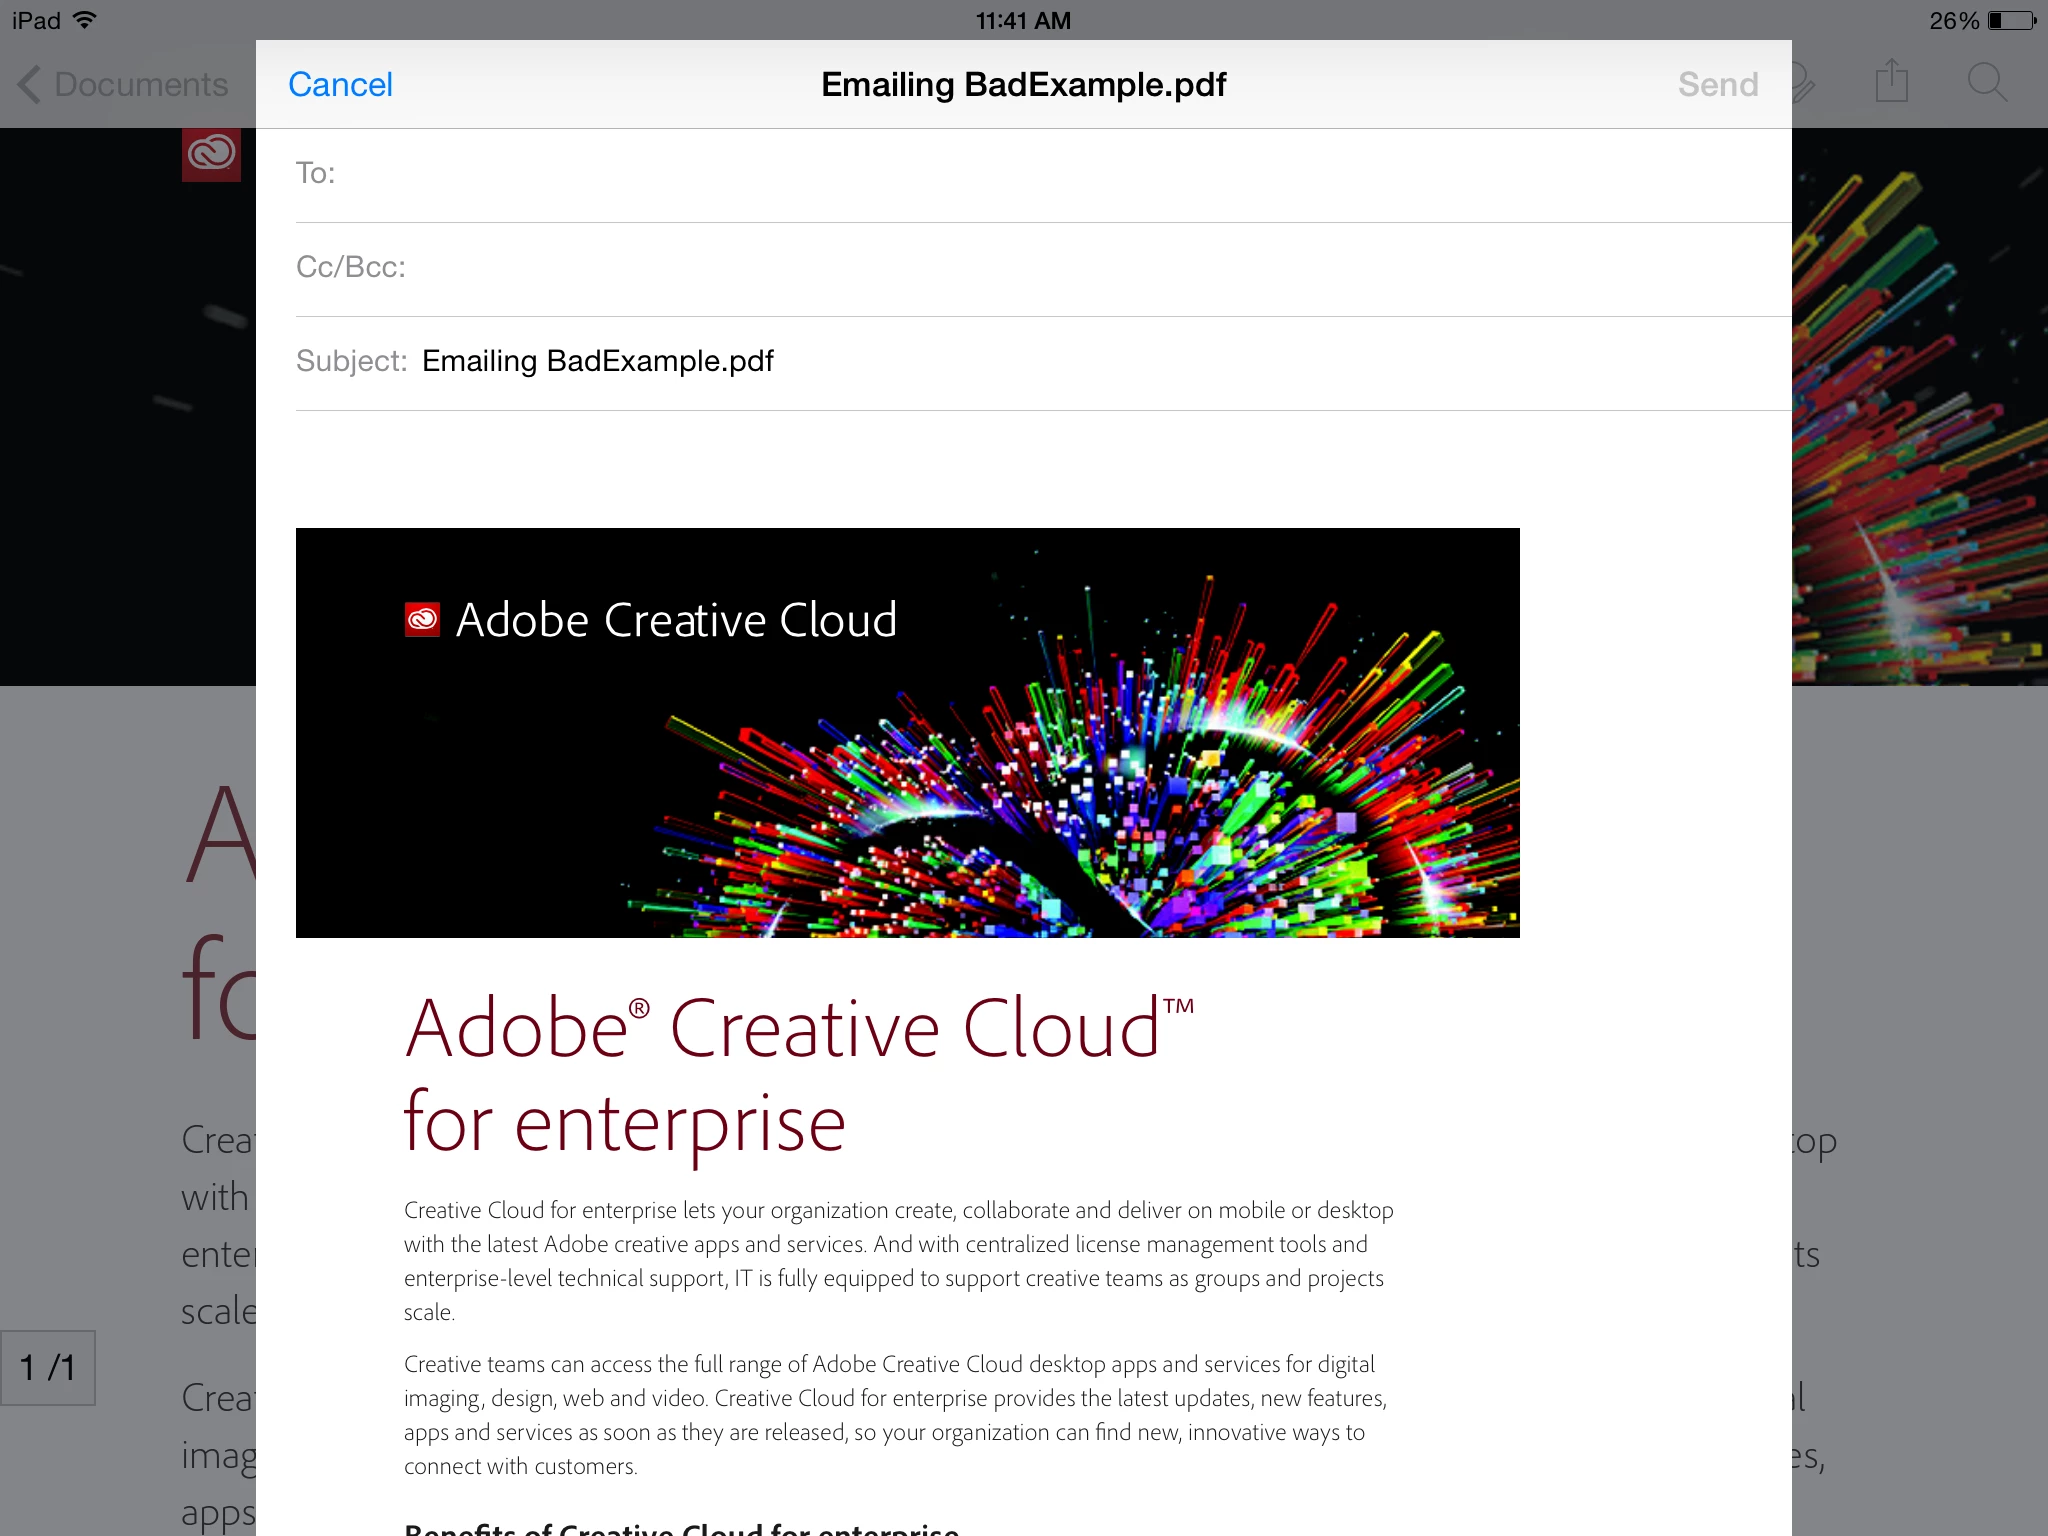Focus the To: recipient field
Viewport: 2048px width, 1536px height.
tap(1000, 174)
